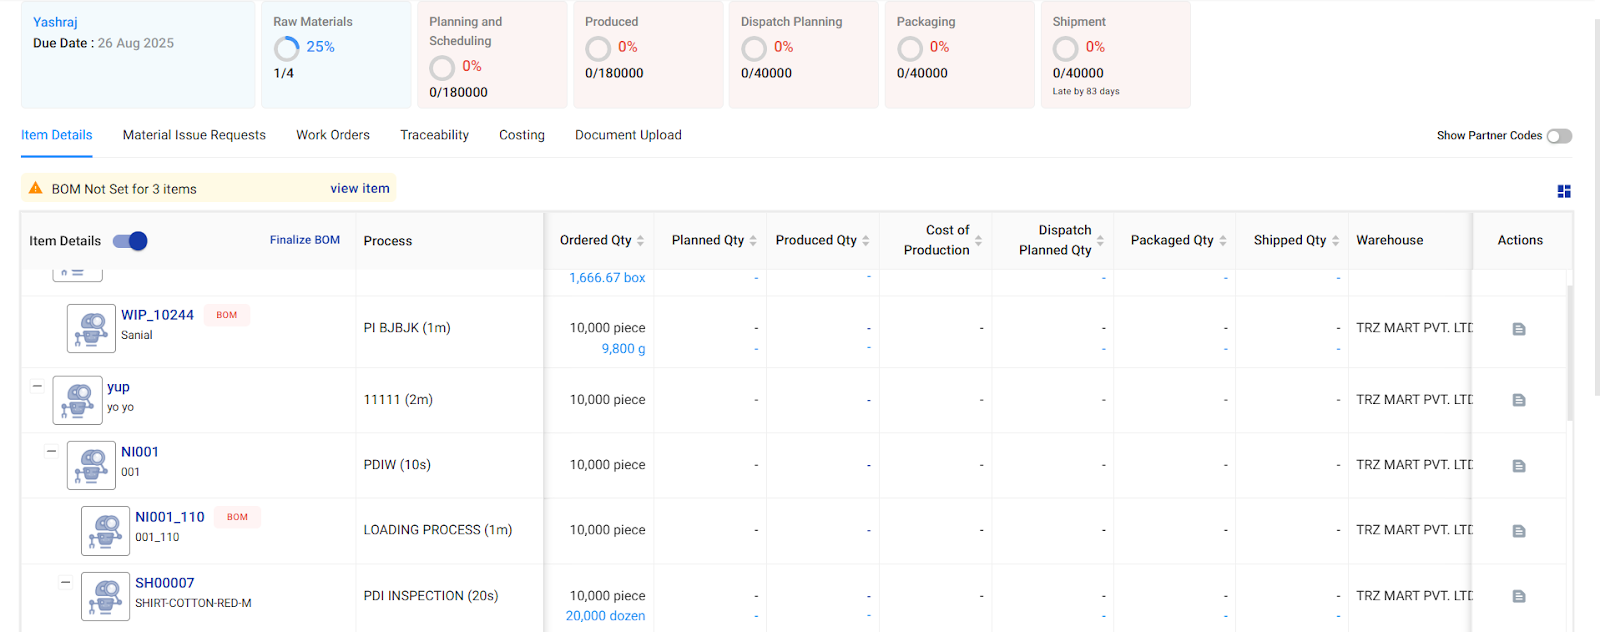This screenshot has height=632, width=1600.
Task: Enable the Show Partner Codes toggle
Action: pos(1558,136)
